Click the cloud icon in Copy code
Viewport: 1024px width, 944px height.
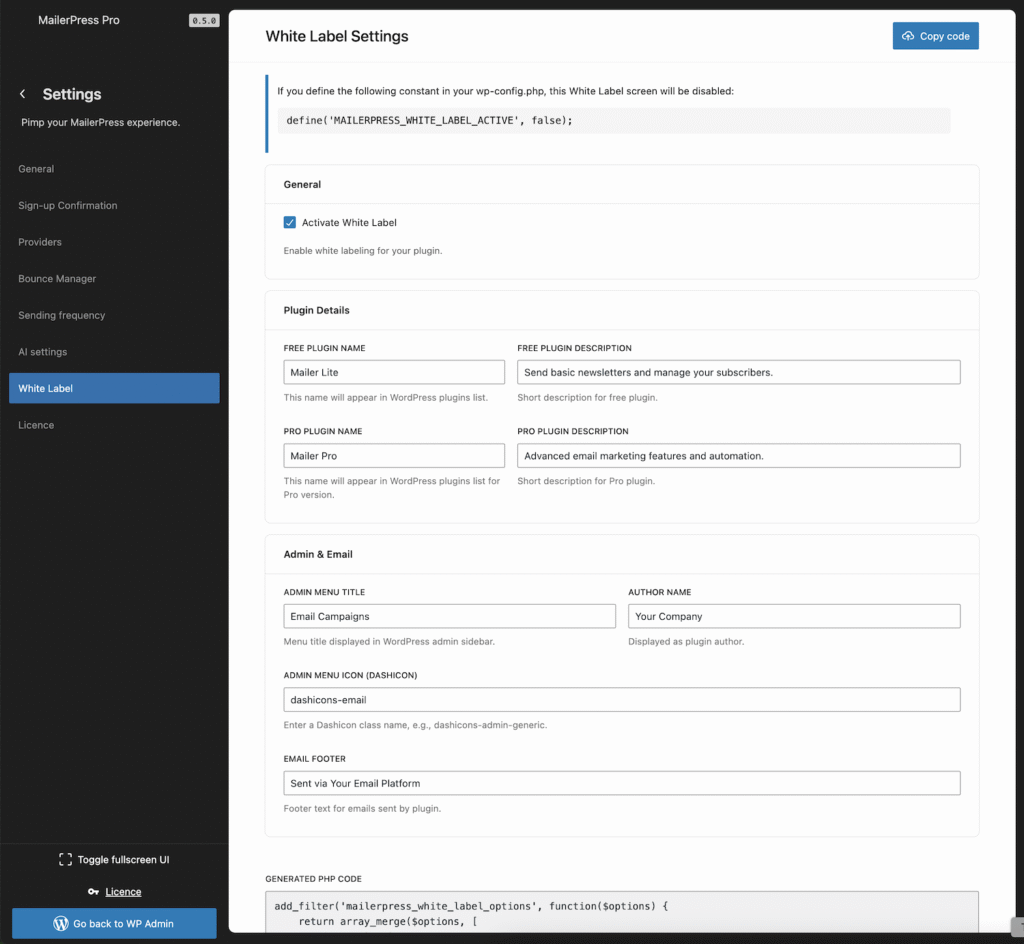(x=908, y=36)
